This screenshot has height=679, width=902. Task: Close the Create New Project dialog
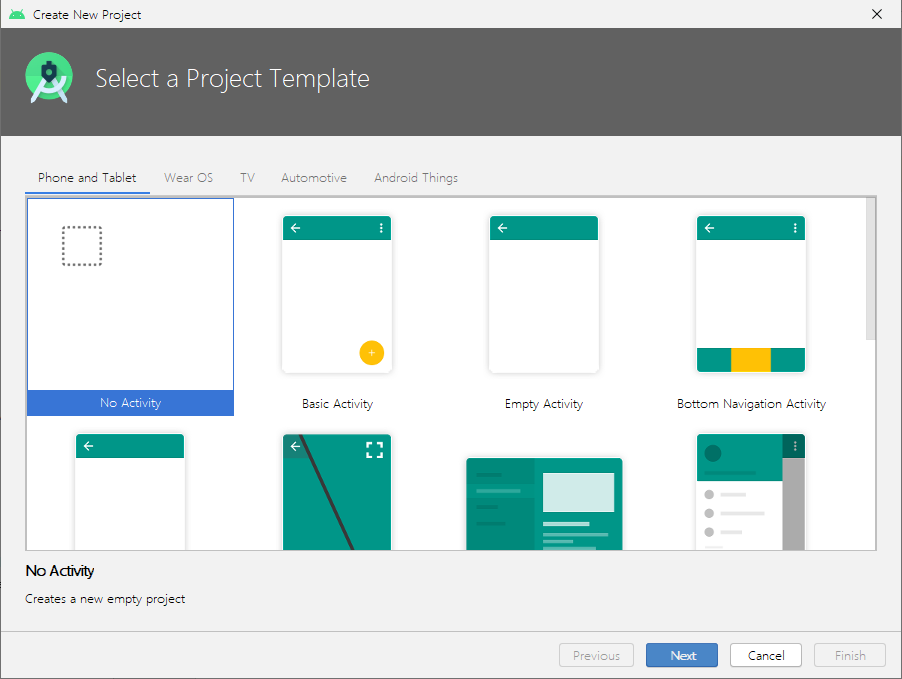(877, 14)
